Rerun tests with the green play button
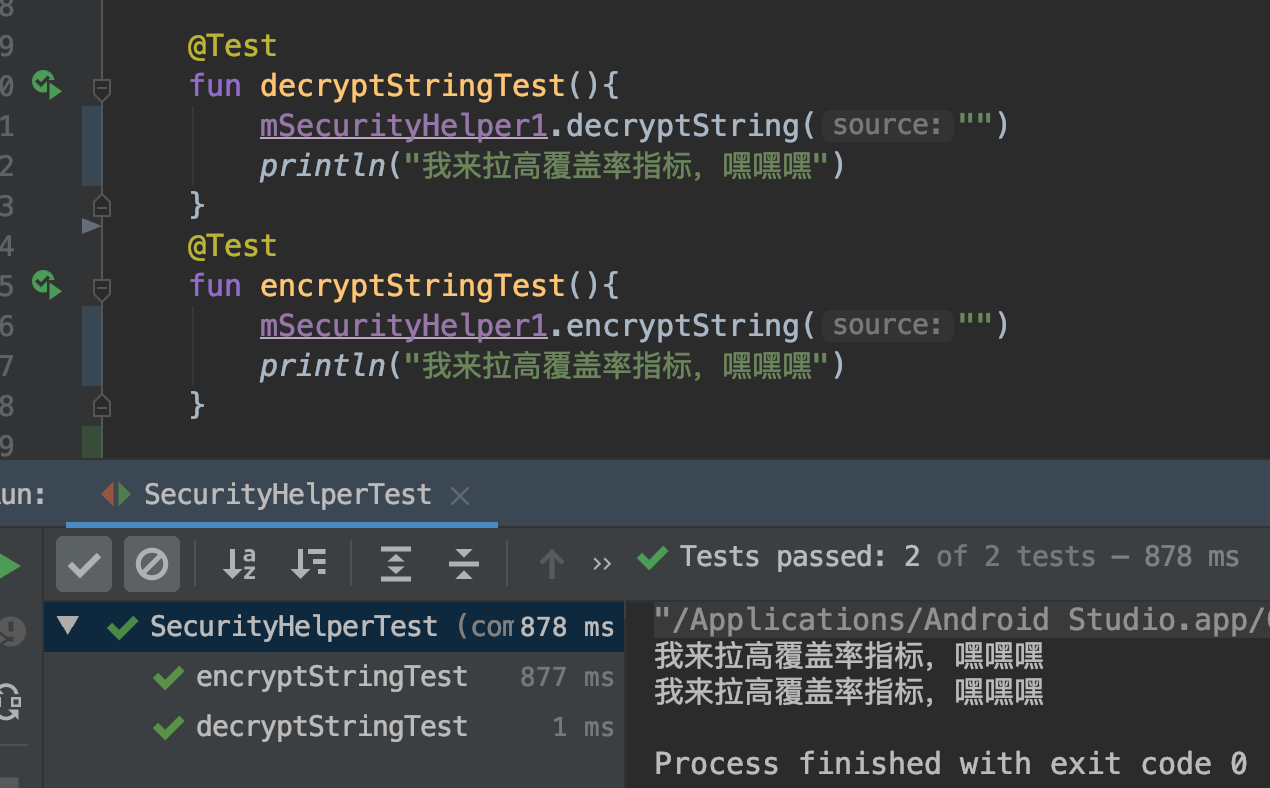1270x788 pixels. pos(10,566)
